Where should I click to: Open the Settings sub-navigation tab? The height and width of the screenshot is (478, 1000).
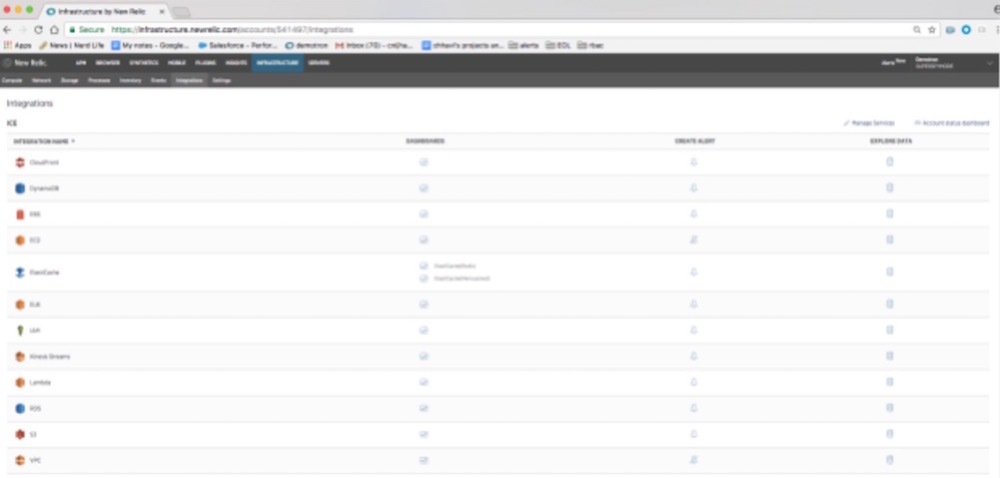tap(221, 81)
